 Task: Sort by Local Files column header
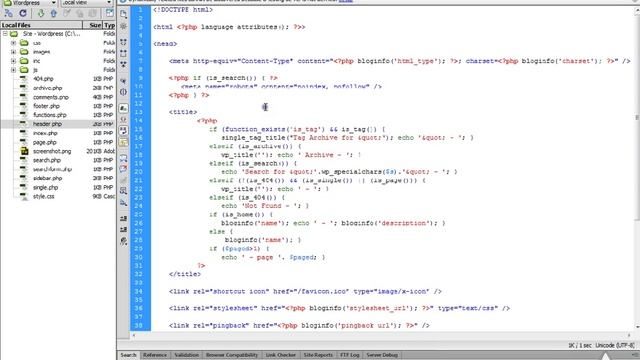[x=41, y=25]
